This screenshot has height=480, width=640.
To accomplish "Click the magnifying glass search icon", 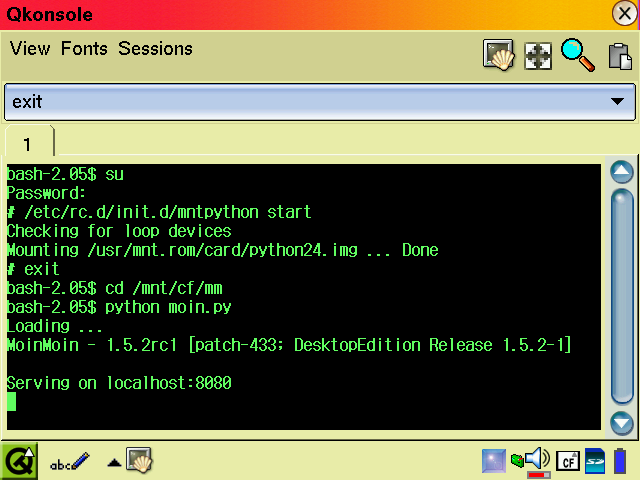I will coord(578,54).
